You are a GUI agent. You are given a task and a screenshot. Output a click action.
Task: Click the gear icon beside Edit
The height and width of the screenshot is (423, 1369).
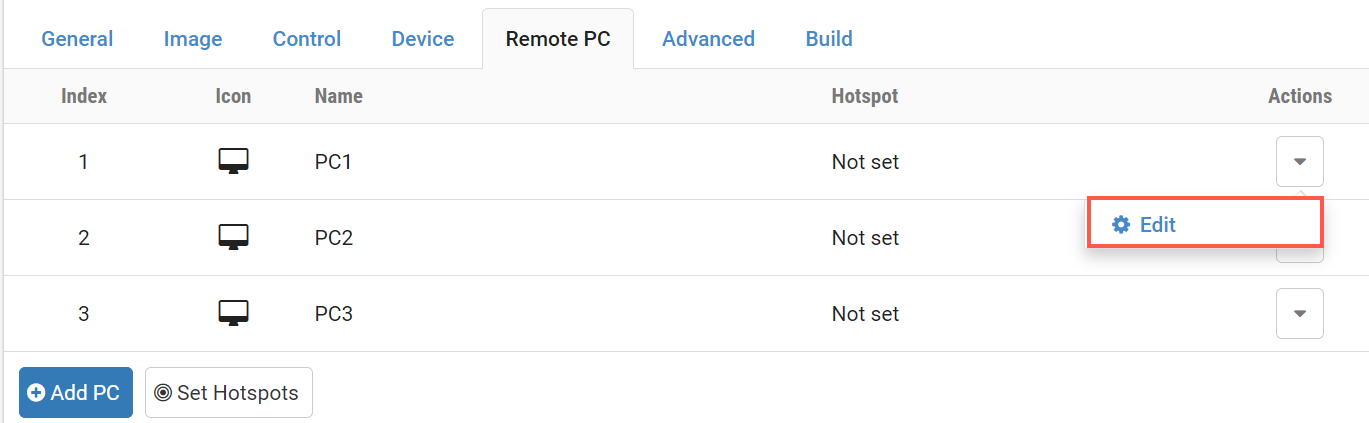pos(1121,224)
